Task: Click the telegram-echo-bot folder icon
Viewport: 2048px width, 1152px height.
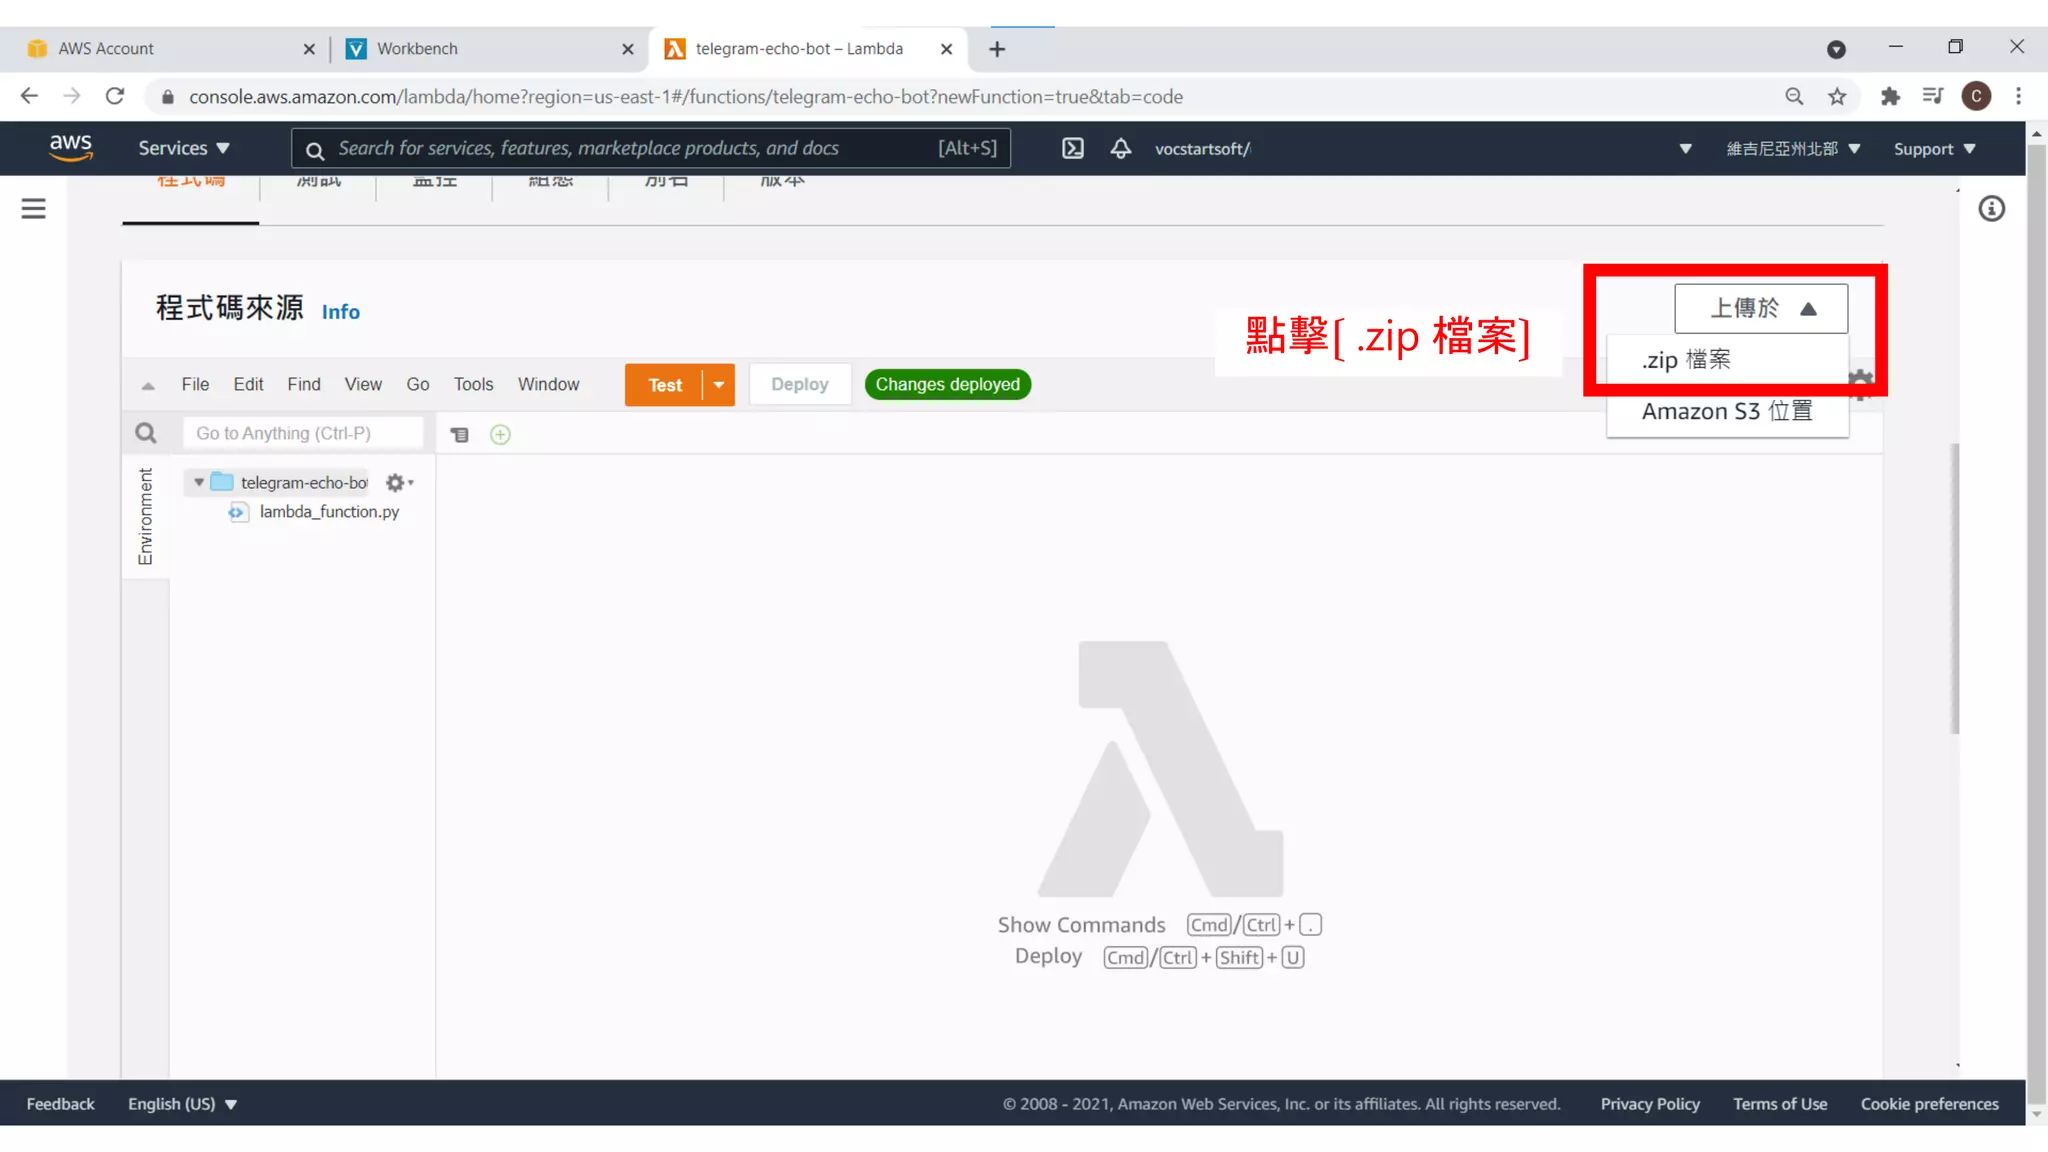Action: point(222,482)
